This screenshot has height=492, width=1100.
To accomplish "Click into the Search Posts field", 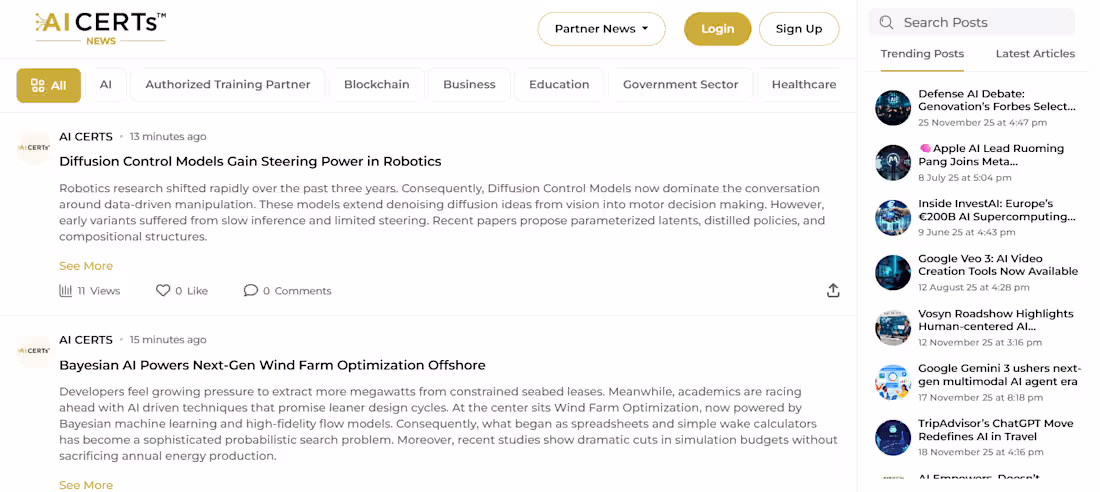I will [x=971, y=22].
